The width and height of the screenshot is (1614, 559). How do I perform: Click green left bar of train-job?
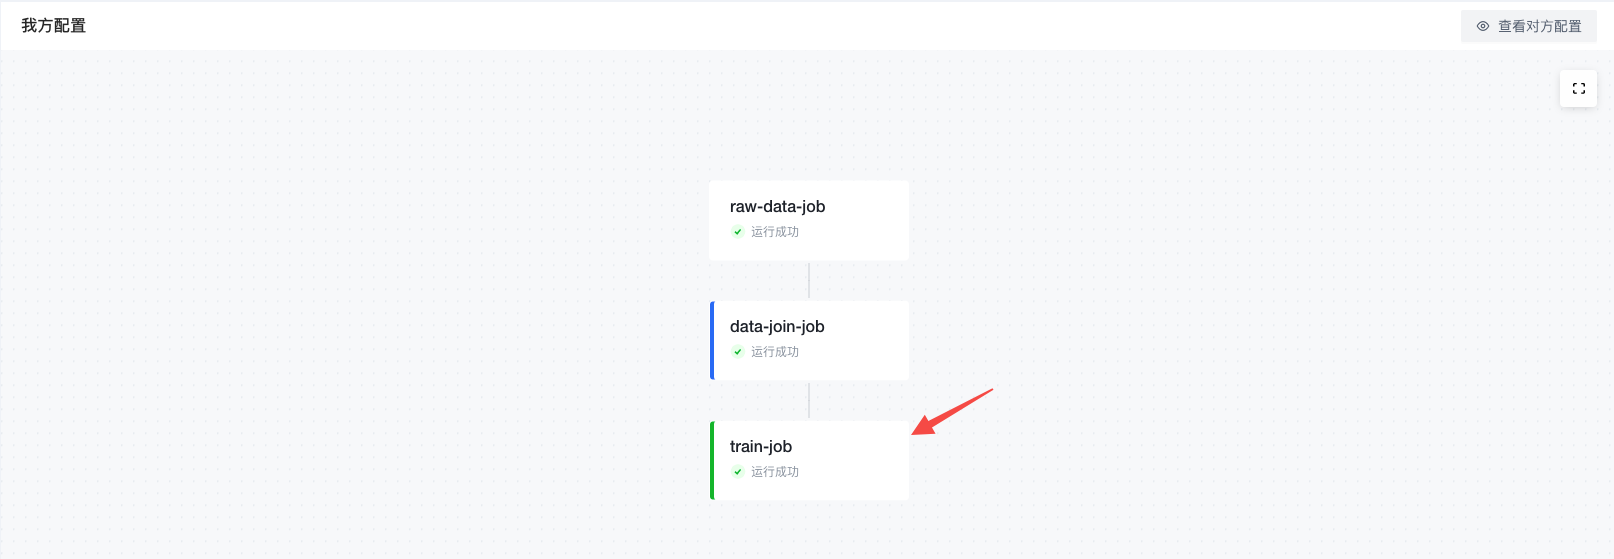click(x=712, y=460)
